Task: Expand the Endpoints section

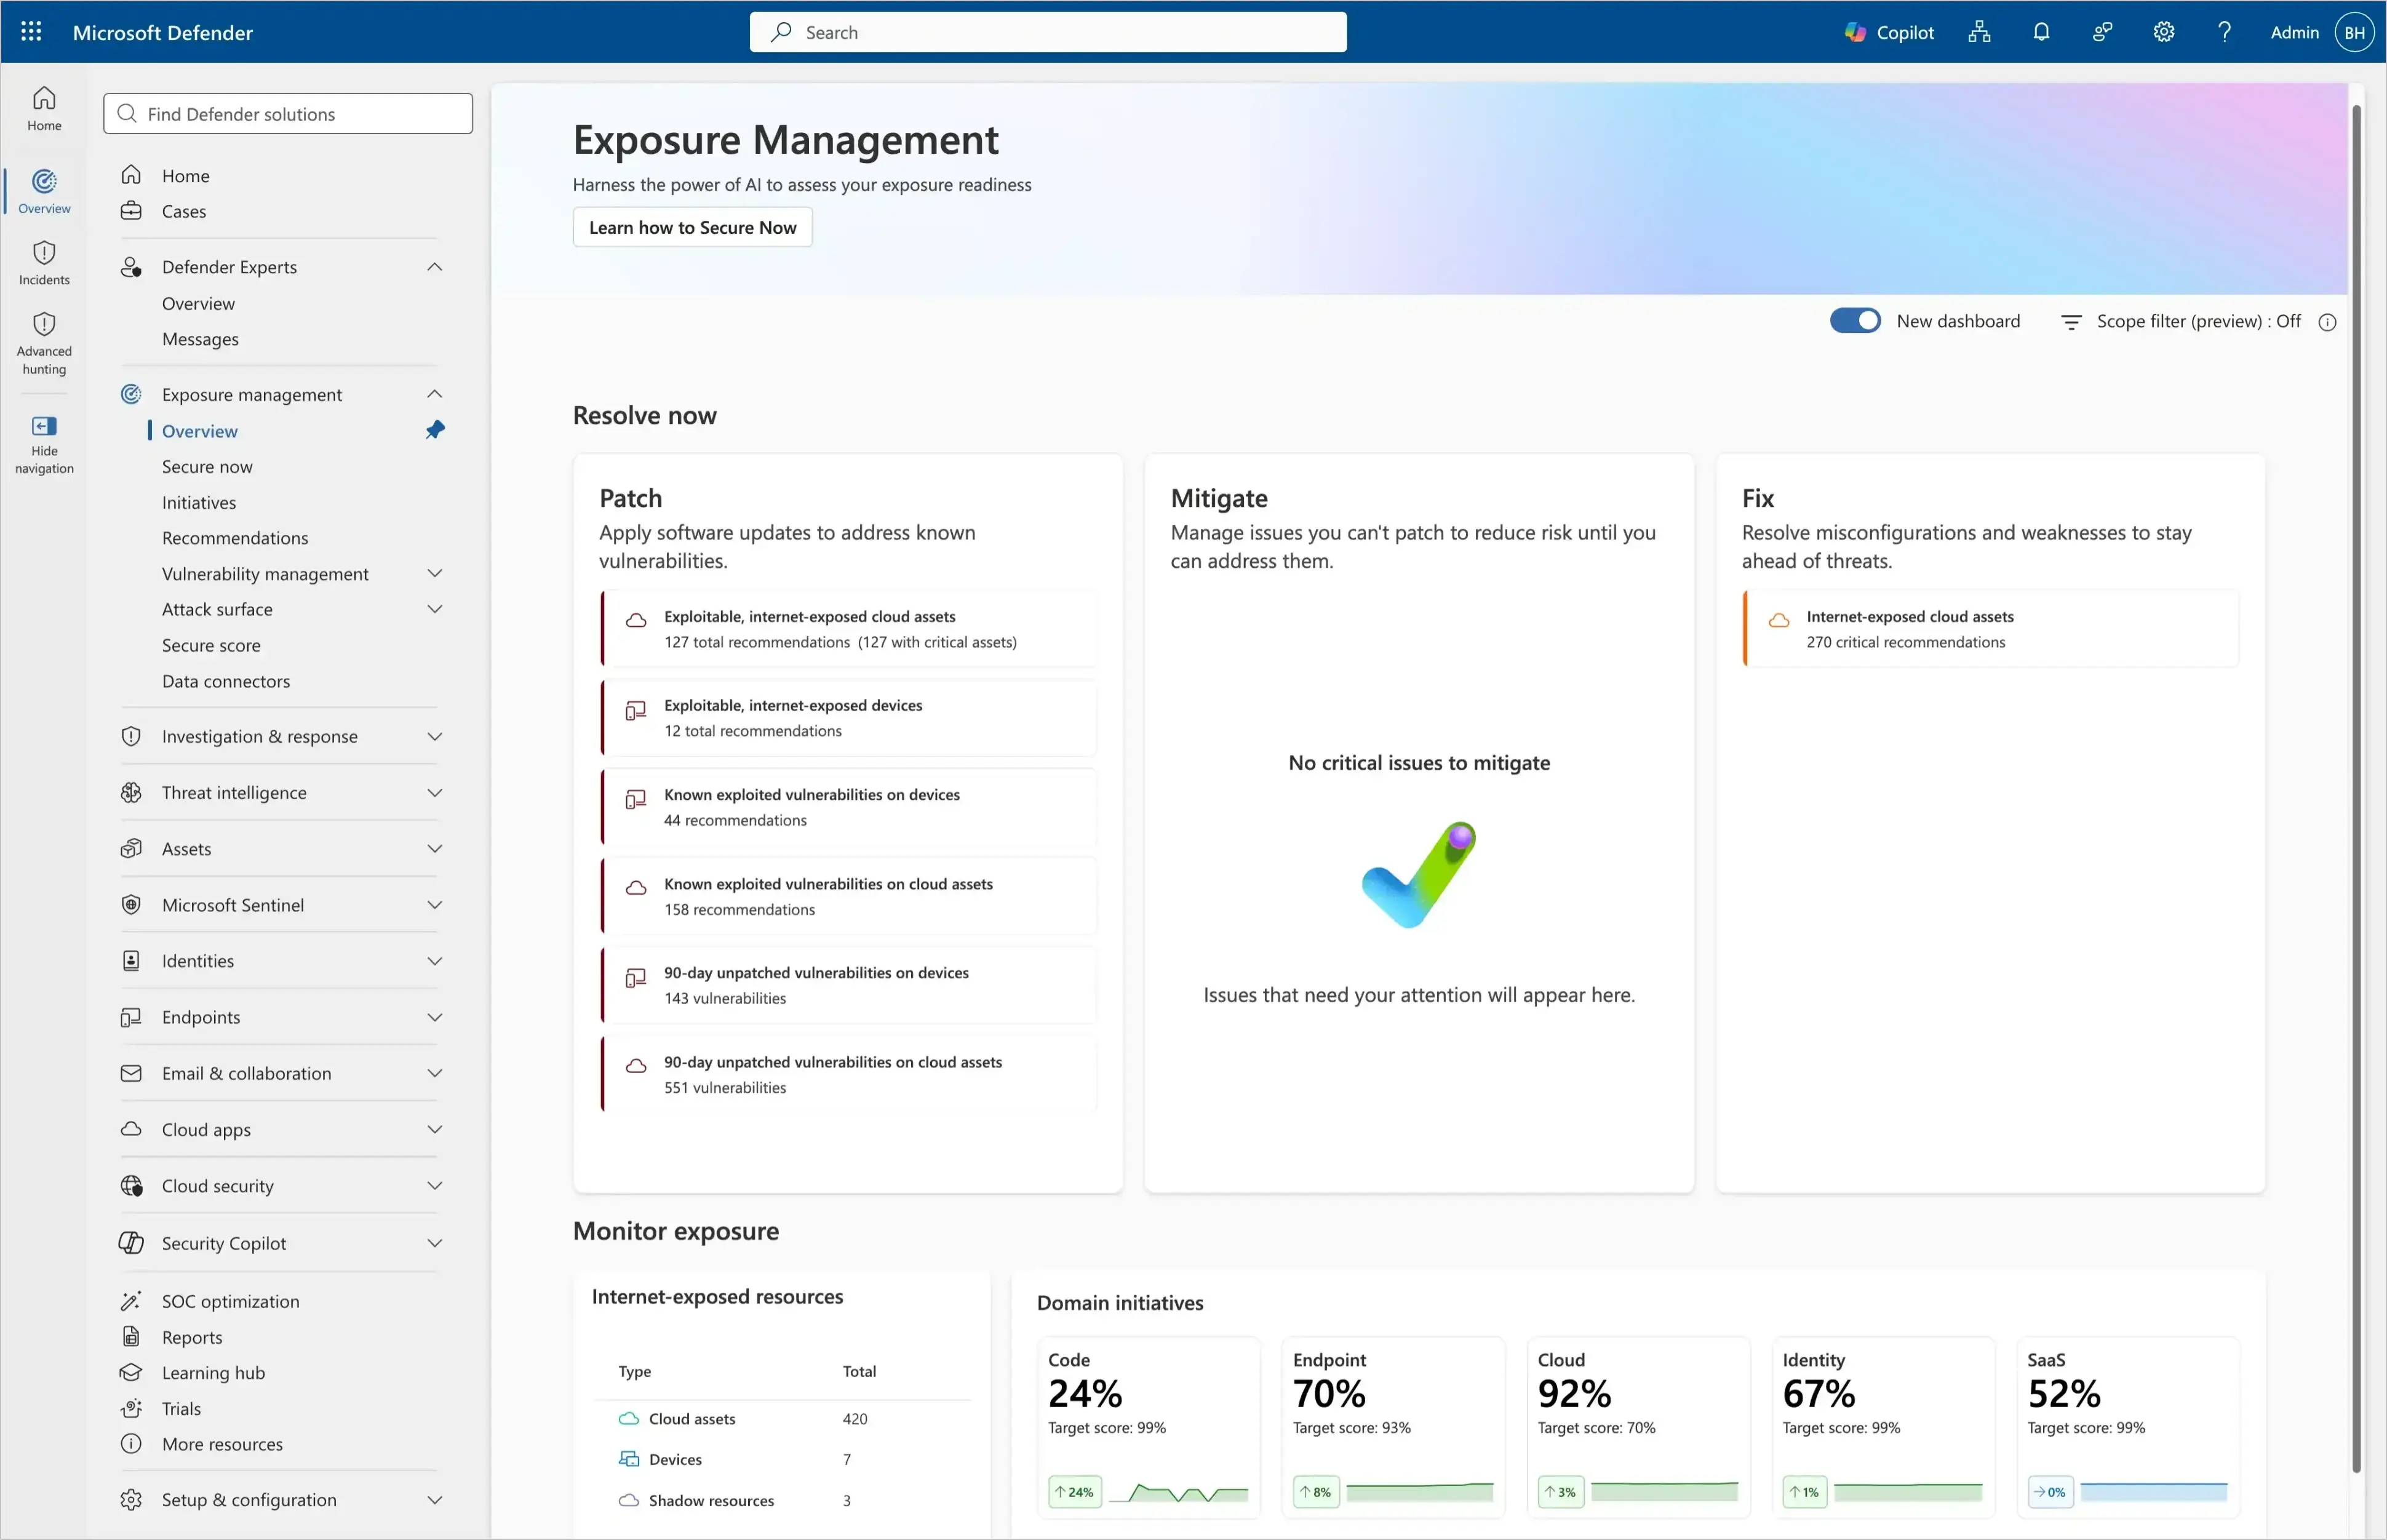Action: click(x=435, y=1017)
